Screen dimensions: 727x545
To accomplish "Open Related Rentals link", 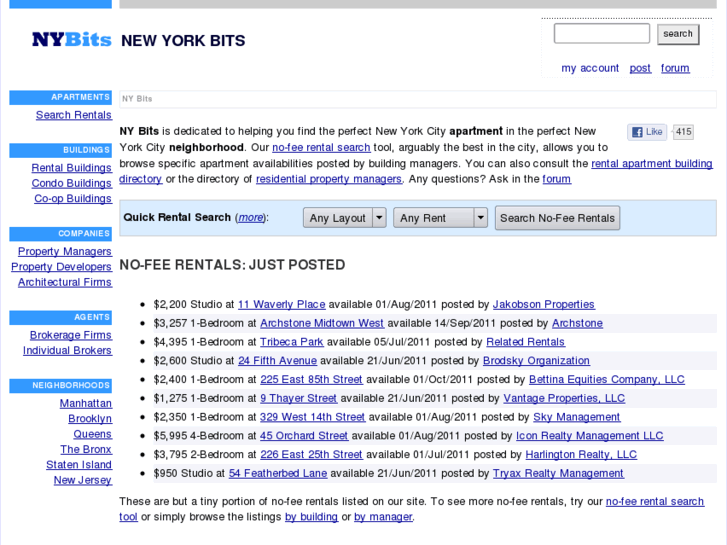I will pos(525,342).
